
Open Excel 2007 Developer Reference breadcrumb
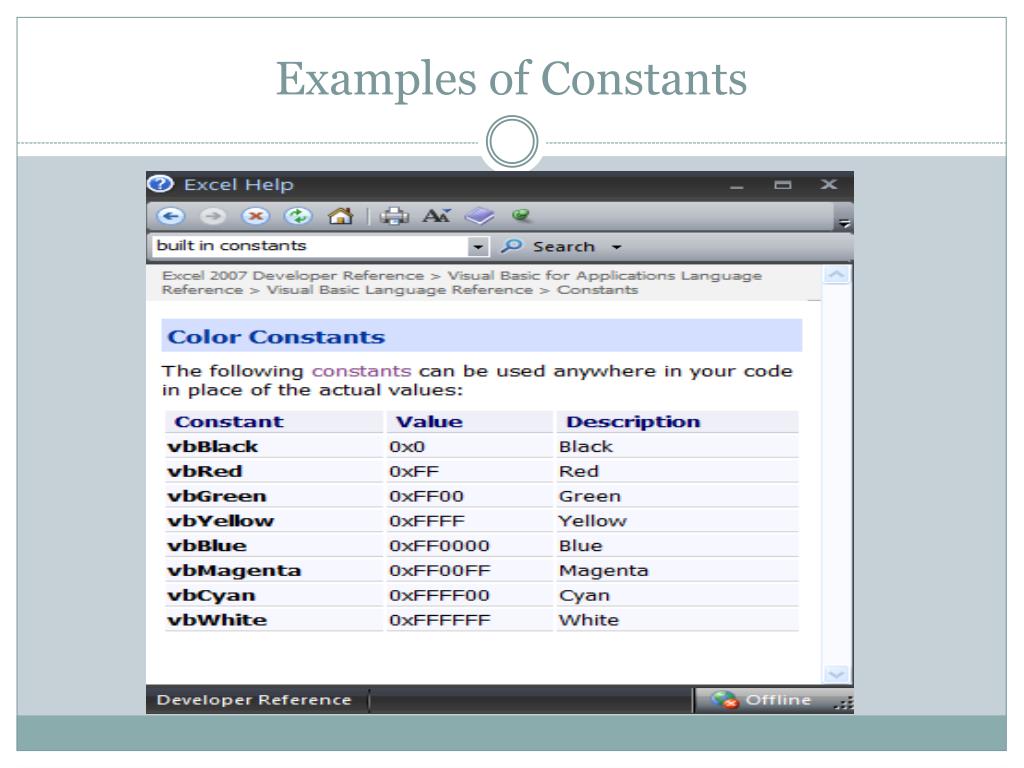click(293, 276)
